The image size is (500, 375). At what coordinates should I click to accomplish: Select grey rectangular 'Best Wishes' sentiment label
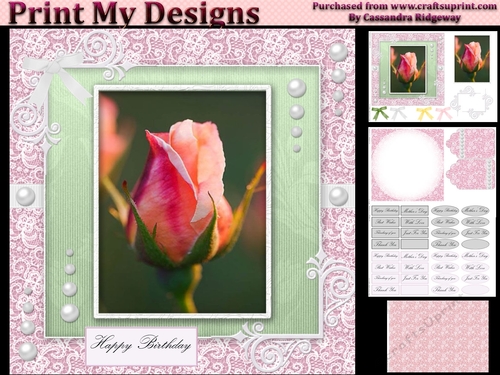[385, 222]
